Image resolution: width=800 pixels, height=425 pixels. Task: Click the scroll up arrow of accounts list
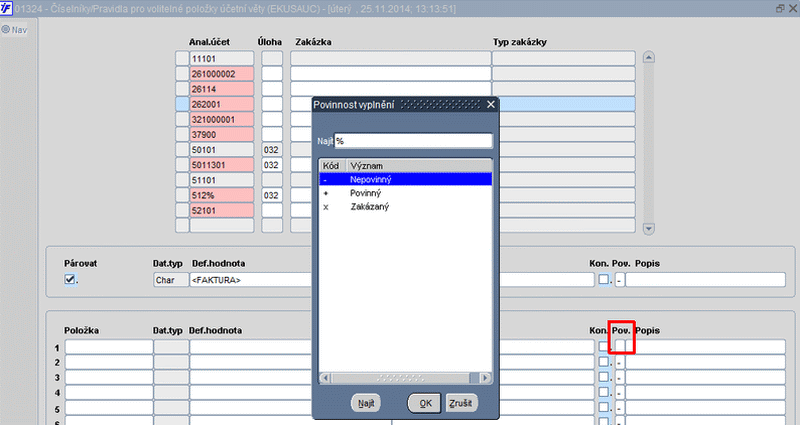pyautogui.click(x=648, y=57)
